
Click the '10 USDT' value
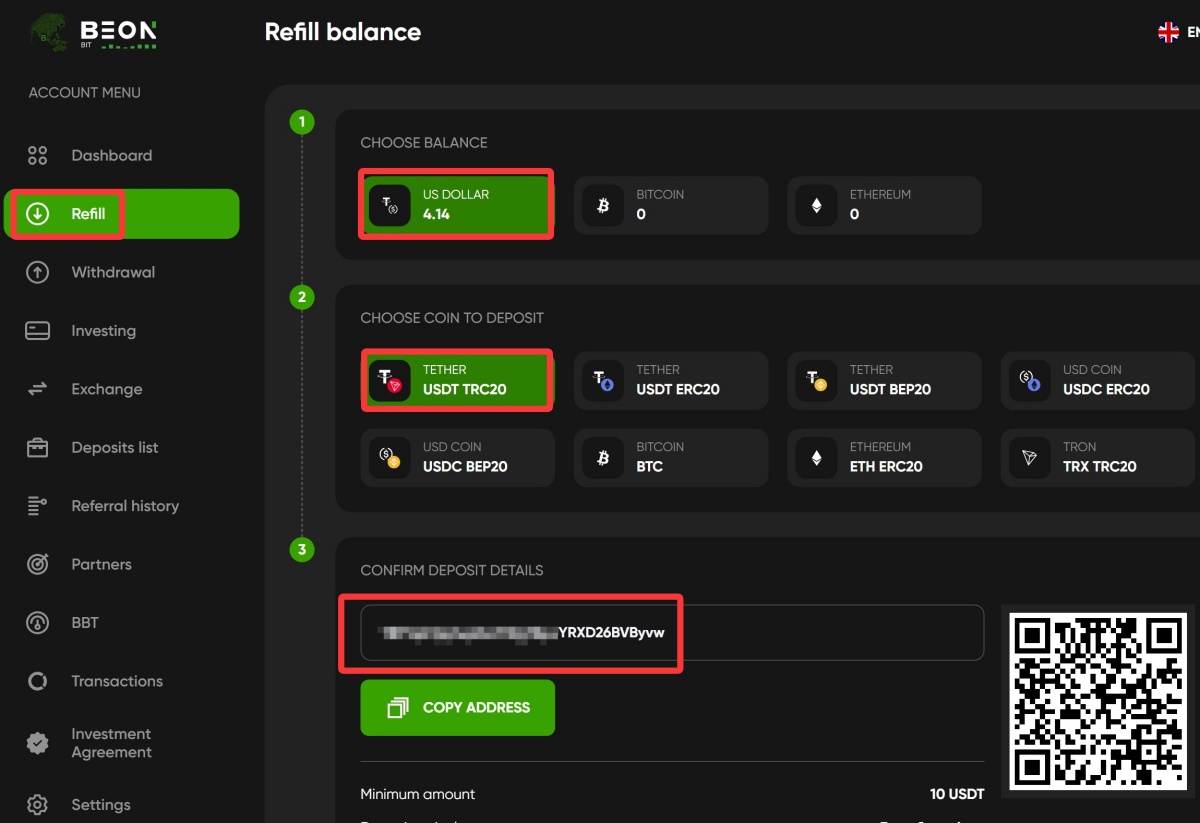(x=957, y=794)
